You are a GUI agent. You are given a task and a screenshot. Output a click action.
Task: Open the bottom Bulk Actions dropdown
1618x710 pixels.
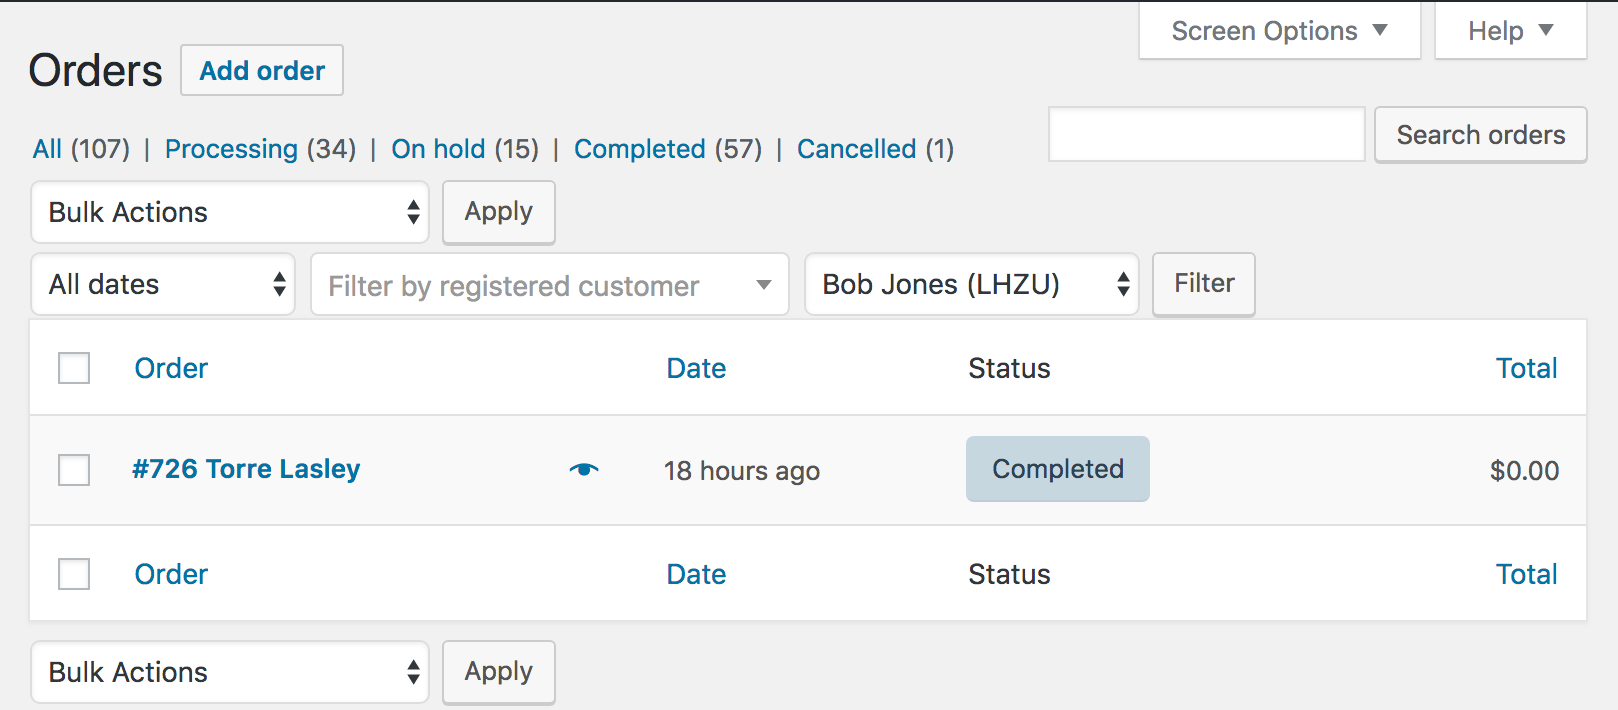coord(230,672)
